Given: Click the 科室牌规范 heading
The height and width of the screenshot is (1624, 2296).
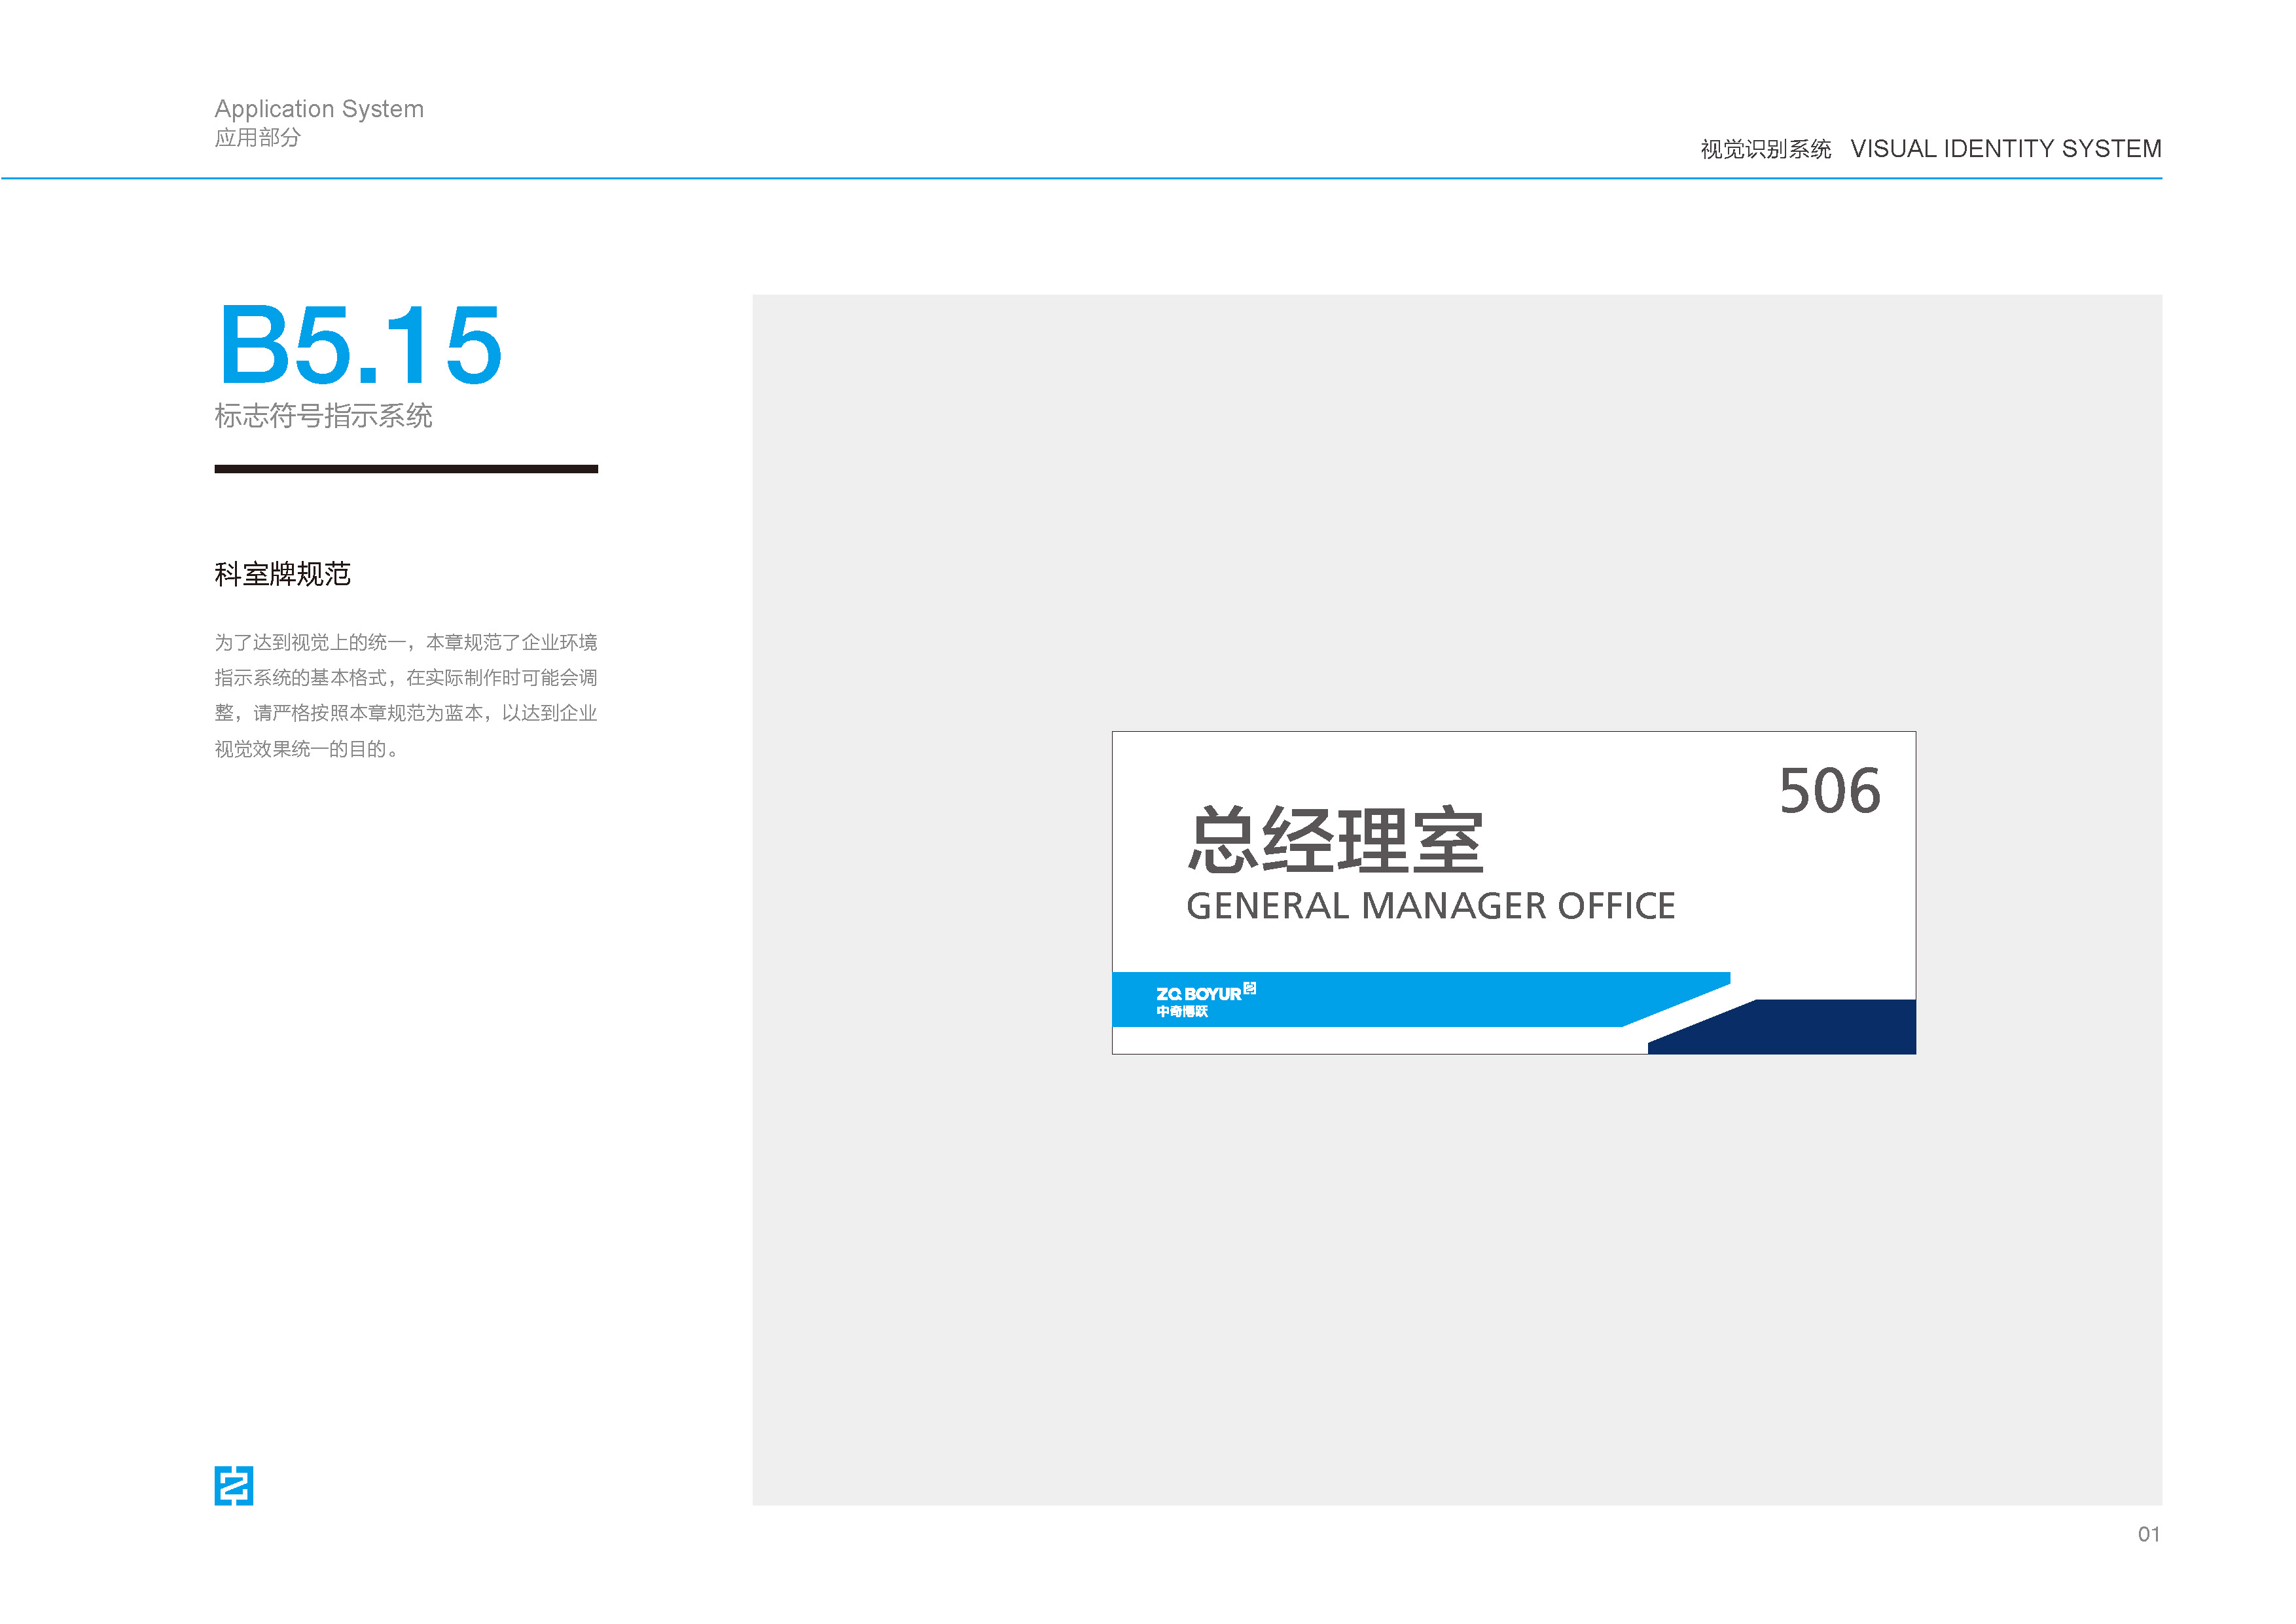Looking at the screenshot, I should coord(282,574).
